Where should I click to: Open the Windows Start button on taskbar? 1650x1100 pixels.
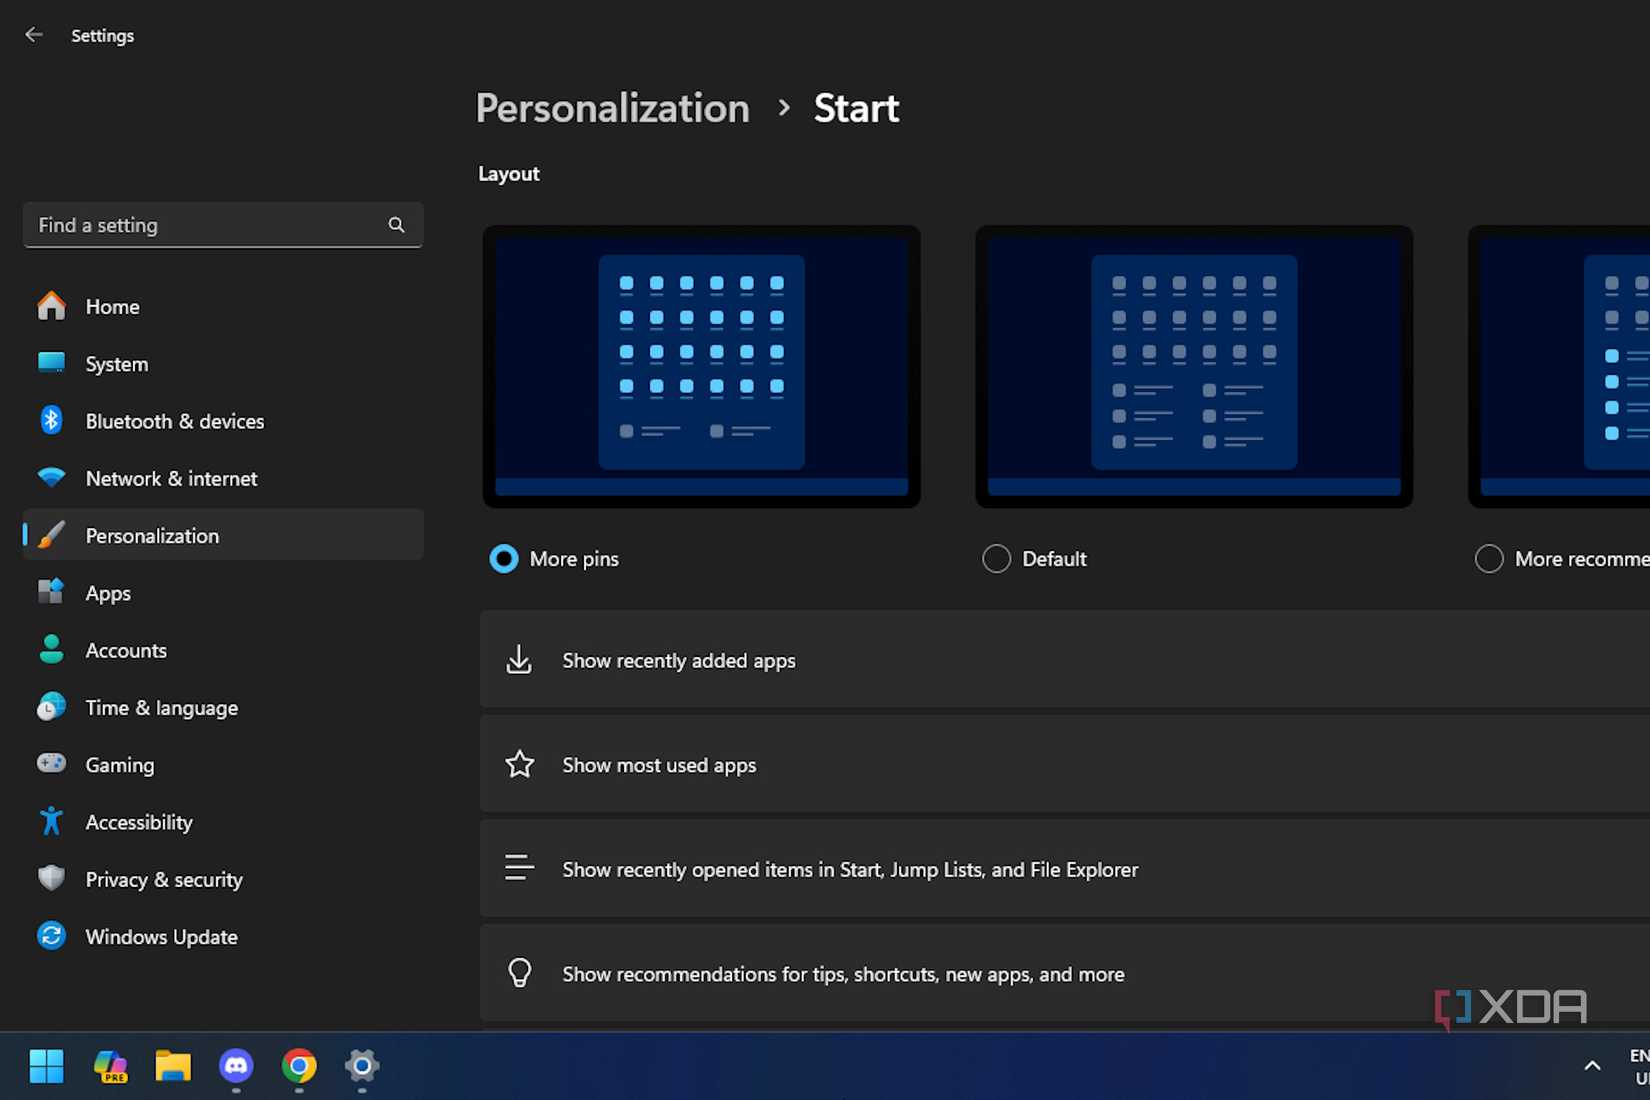pos(46,1066)
